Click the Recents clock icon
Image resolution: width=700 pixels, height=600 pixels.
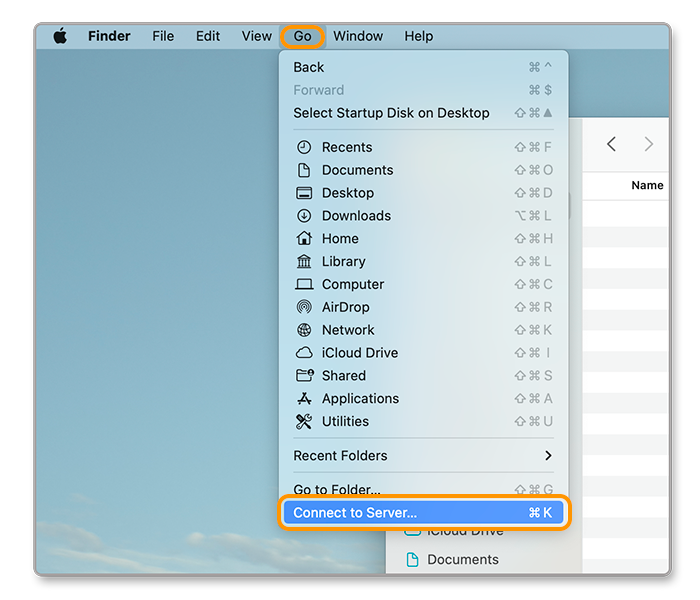[304, 147]
